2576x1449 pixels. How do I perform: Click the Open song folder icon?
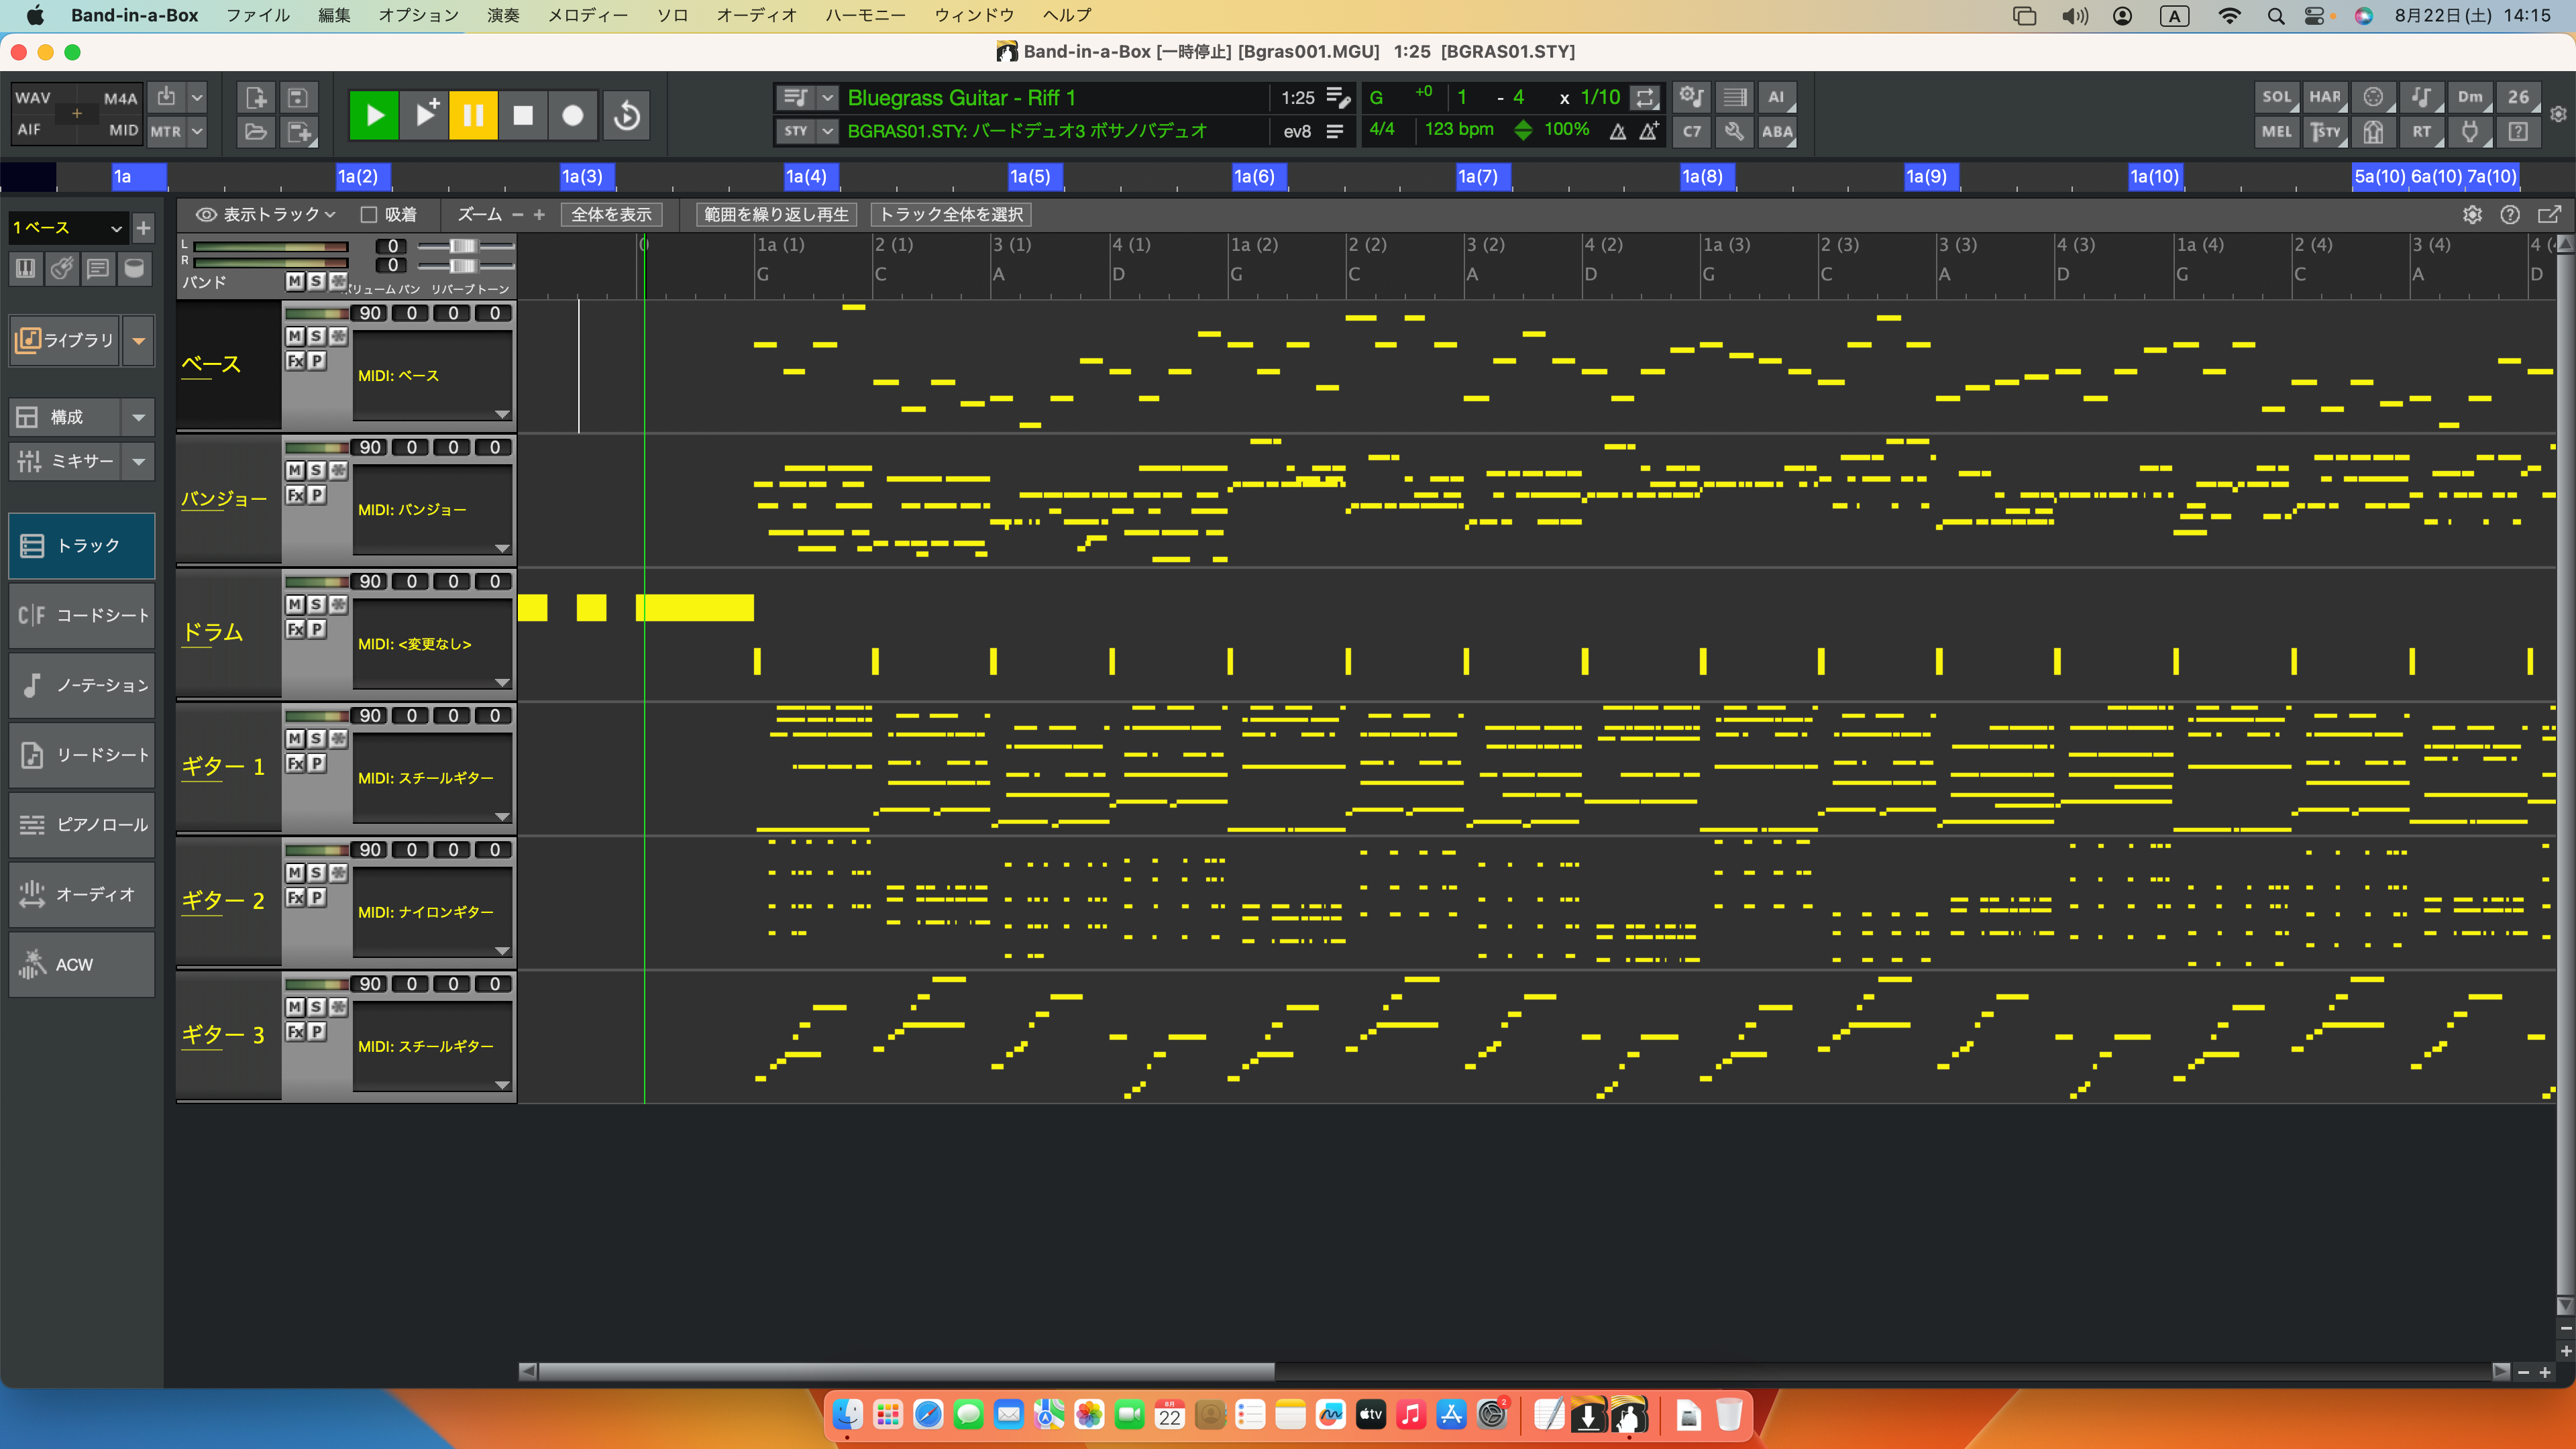[x=255, y=131]
